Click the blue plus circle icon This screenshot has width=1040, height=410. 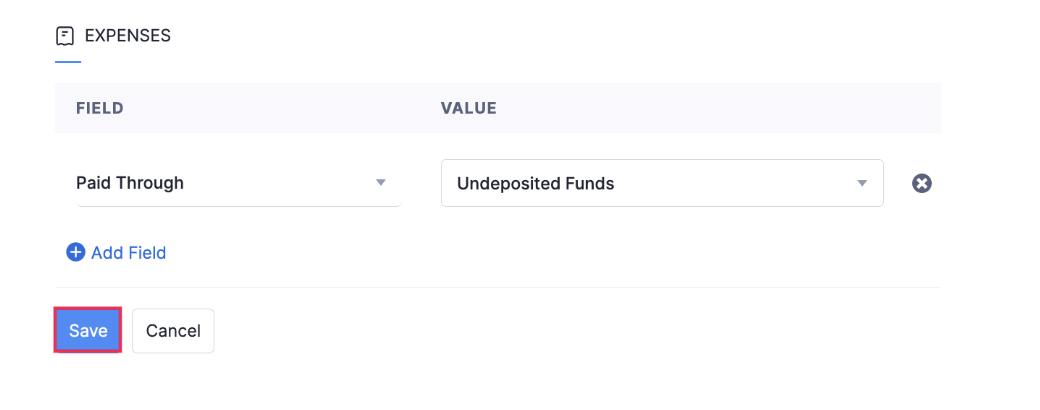coord(76,253)
